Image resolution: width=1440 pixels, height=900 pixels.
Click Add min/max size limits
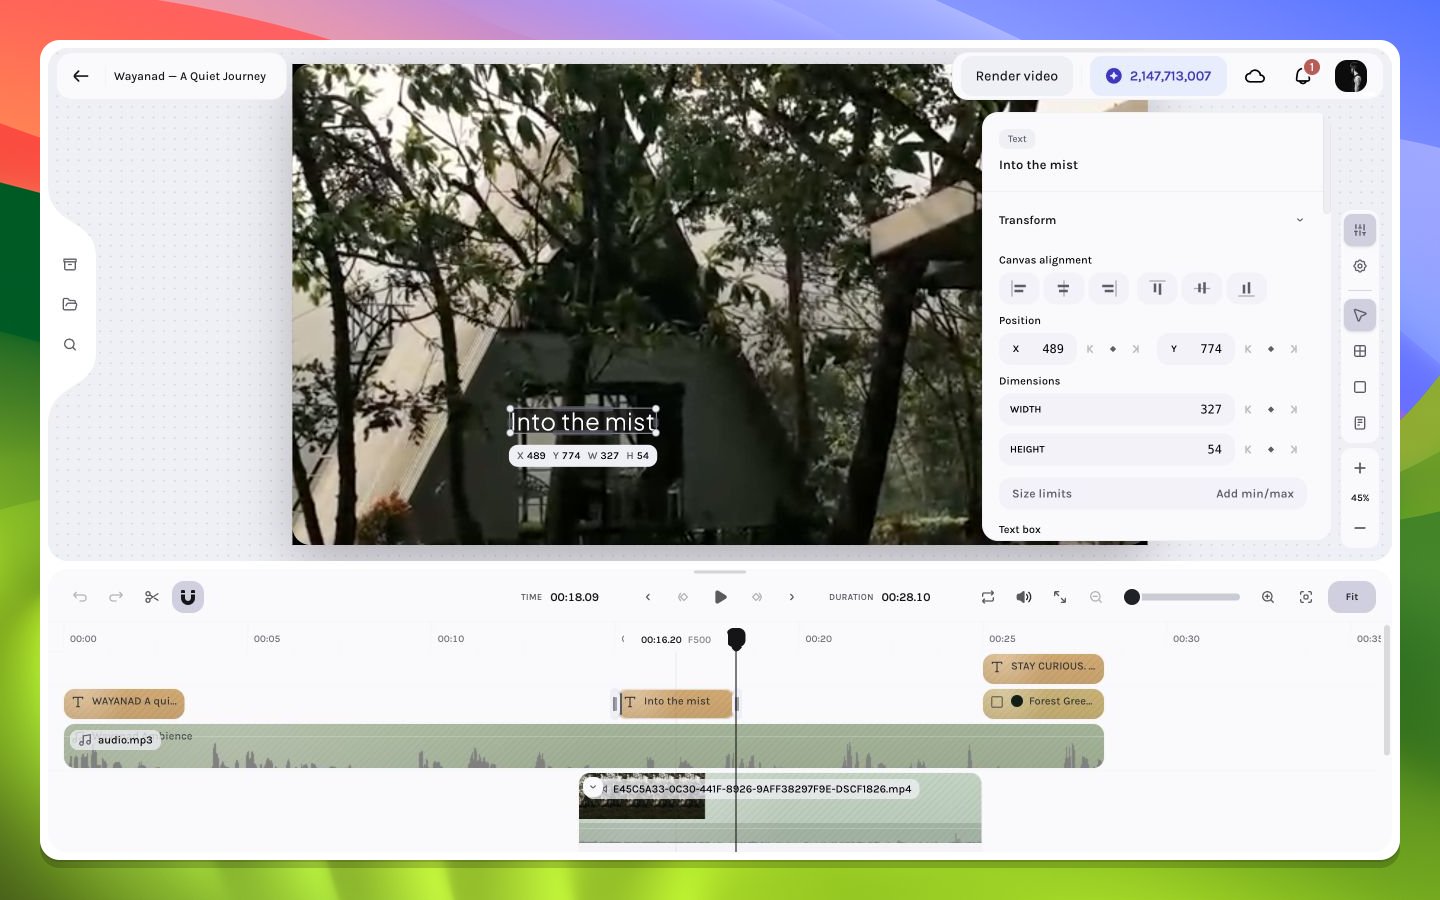(x=1254, y=494)
